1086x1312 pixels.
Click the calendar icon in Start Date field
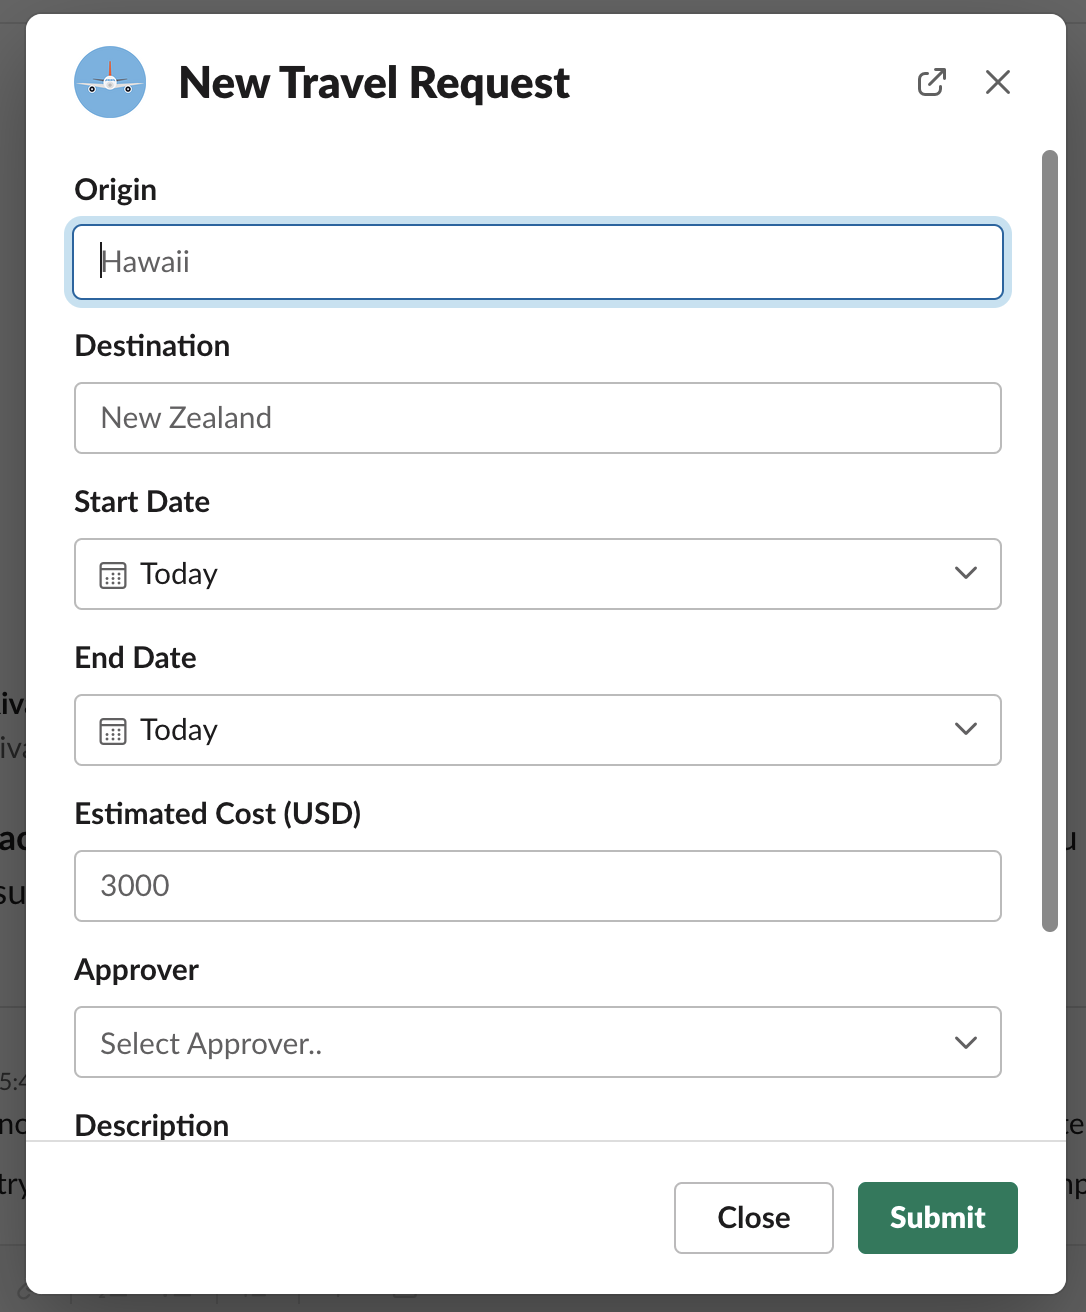tap(113, 573)
